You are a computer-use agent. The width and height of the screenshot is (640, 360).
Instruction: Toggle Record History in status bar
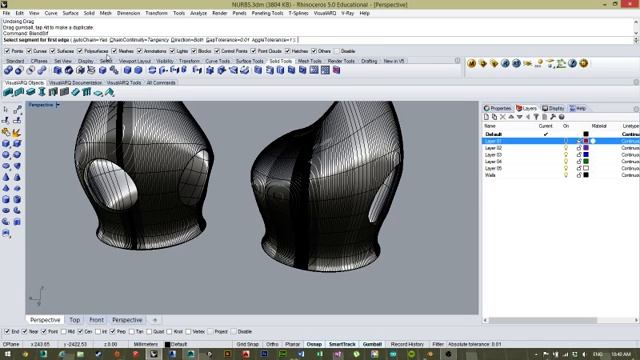407,344
